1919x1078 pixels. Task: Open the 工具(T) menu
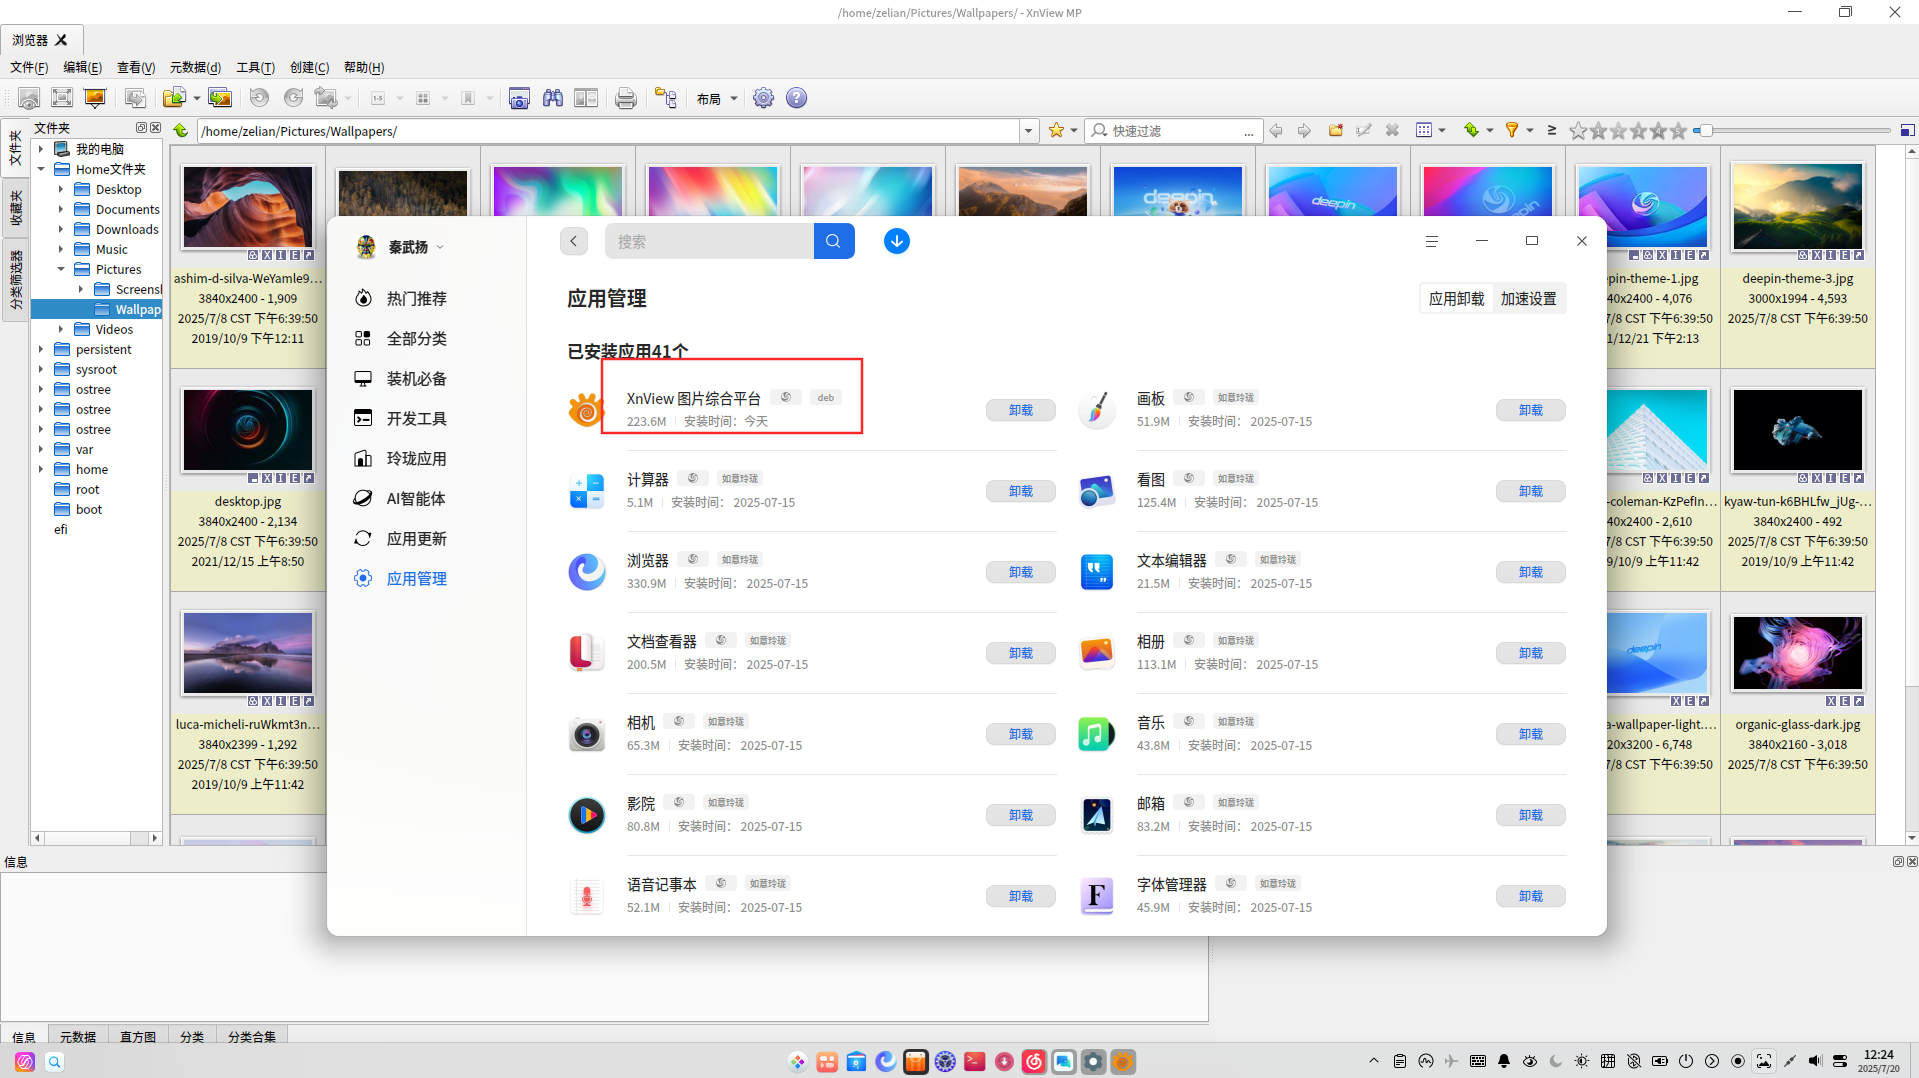pos(255,67)
